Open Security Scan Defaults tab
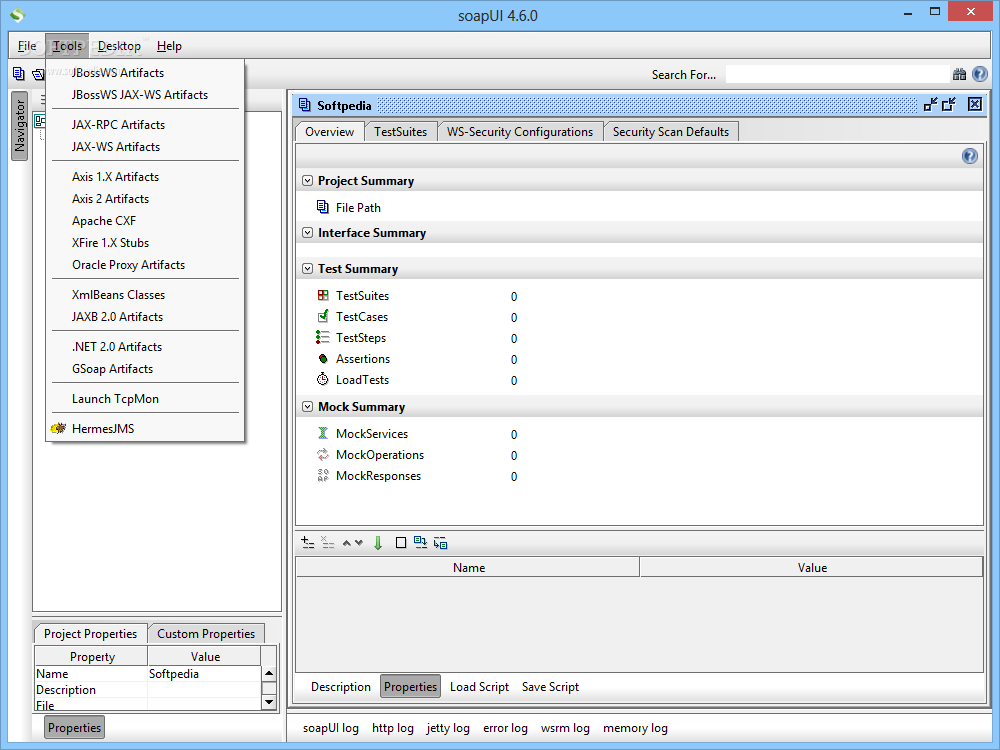The width and height of the screenshot is (1000, 750). click(671, 131)
